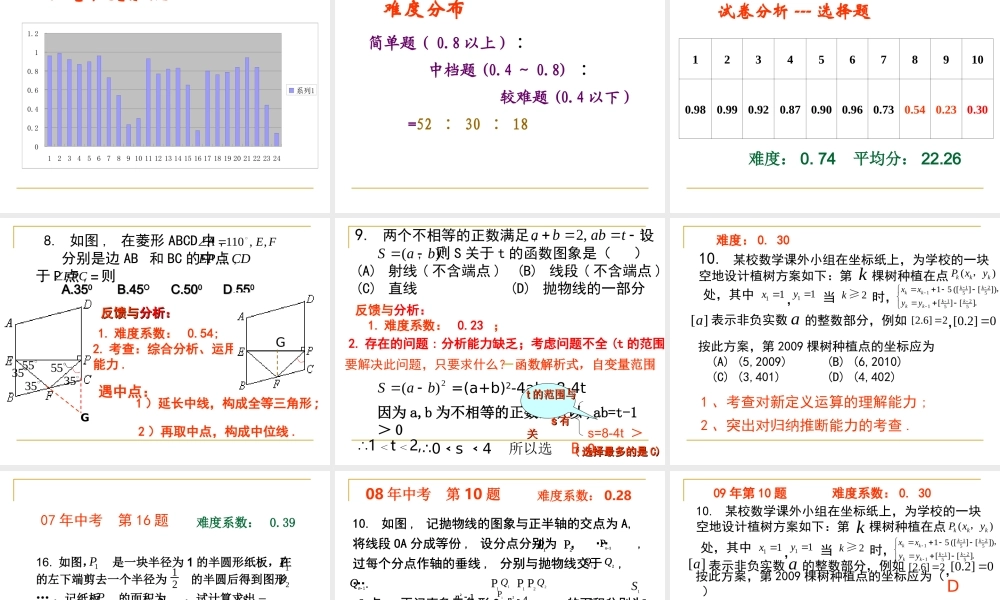
Task: Click table cell 0.99
Action: (x=727, y=110)
